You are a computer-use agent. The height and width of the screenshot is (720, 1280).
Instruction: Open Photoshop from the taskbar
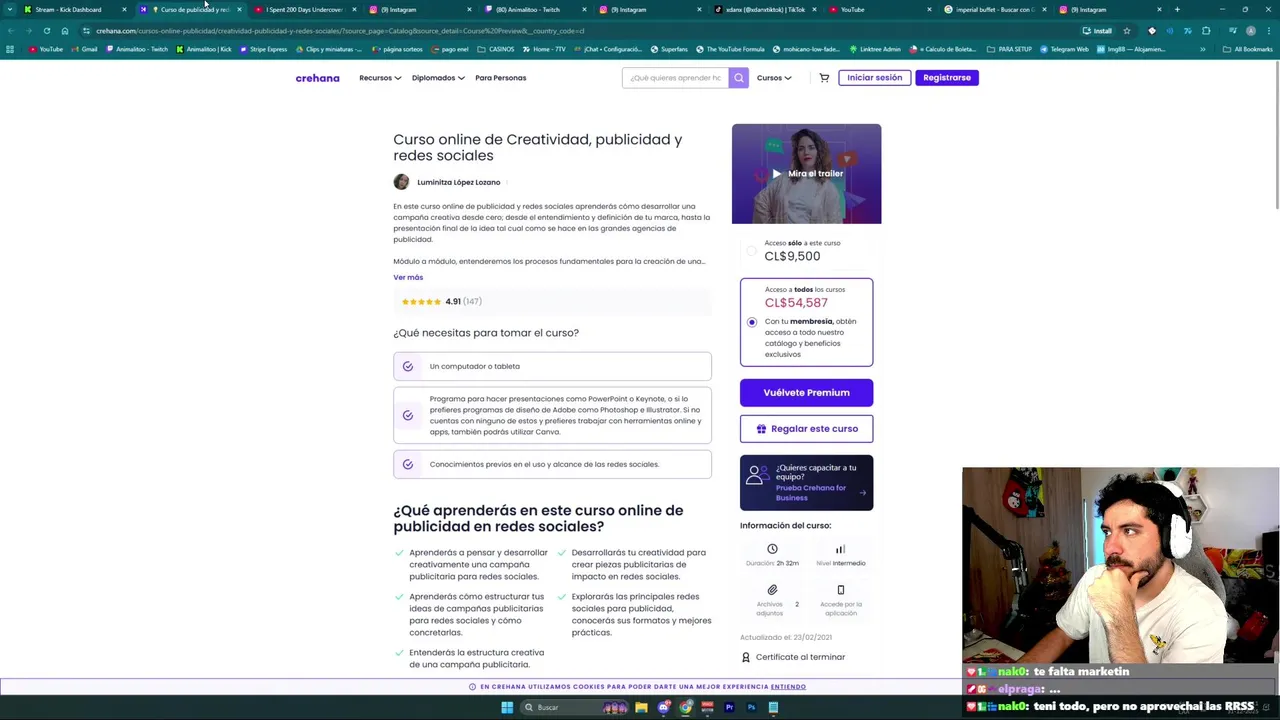pos(751,708)
